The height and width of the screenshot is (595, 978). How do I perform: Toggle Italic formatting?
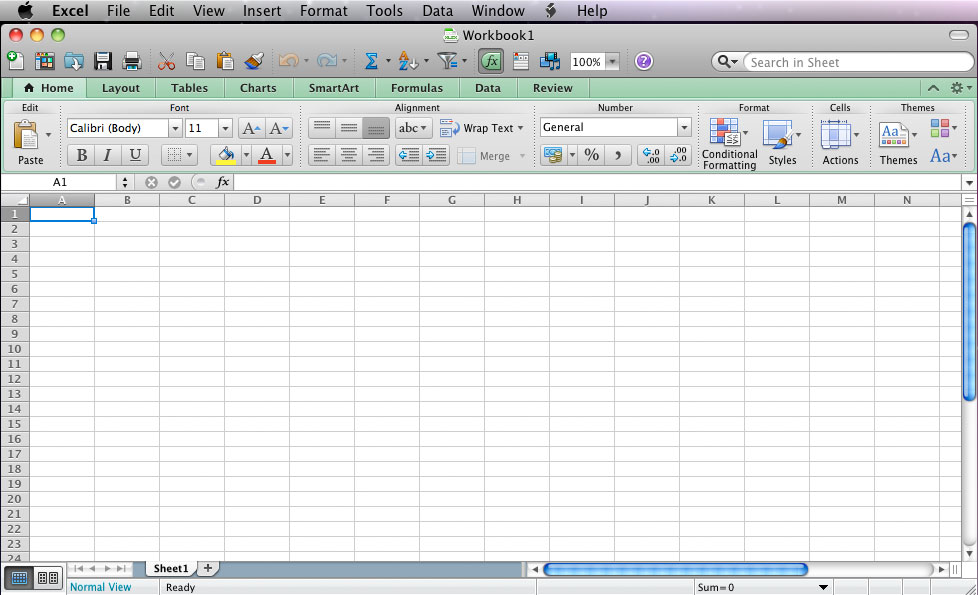[107, 155]
